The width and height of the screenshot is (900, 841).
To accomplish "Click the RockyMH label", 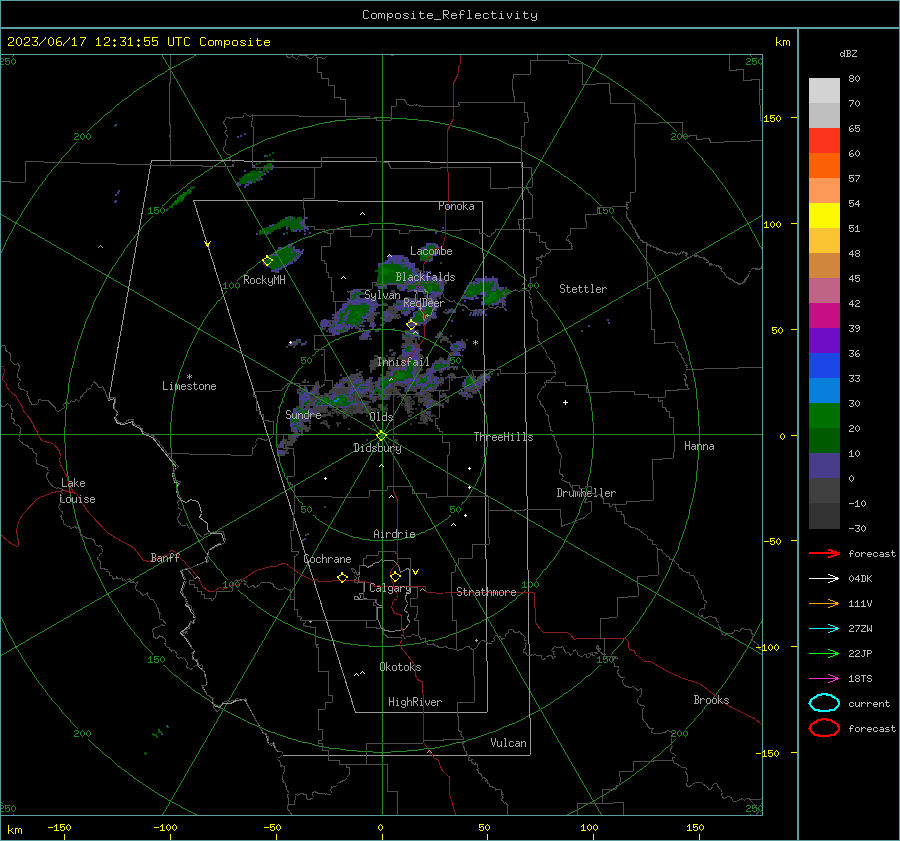I will (264, 280).
